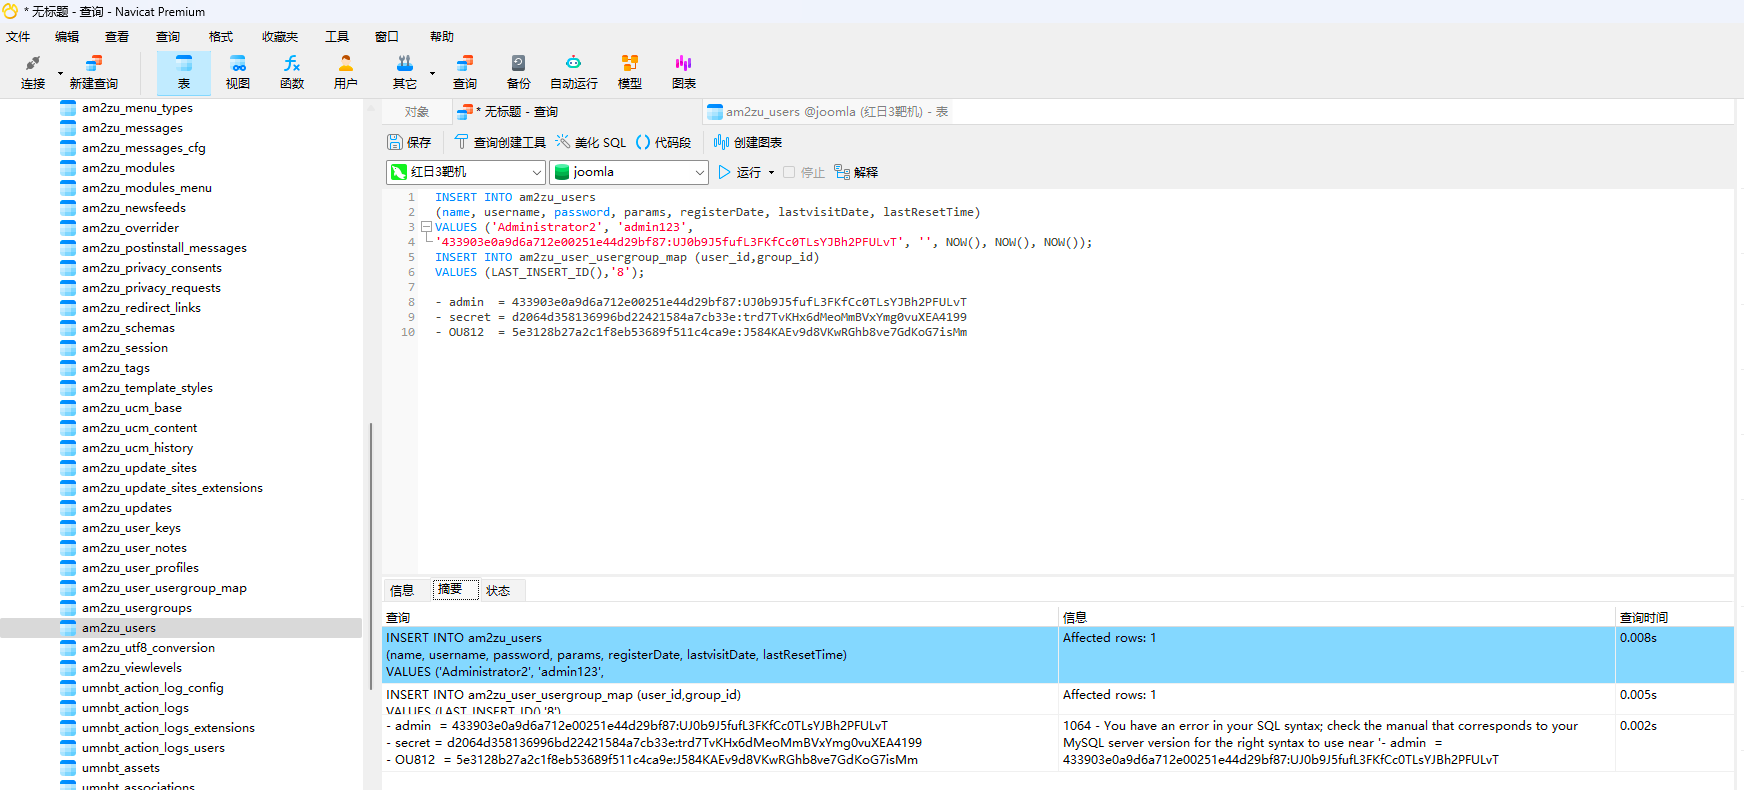Open 自动运行 (Automation) toolbar icon

573,72
